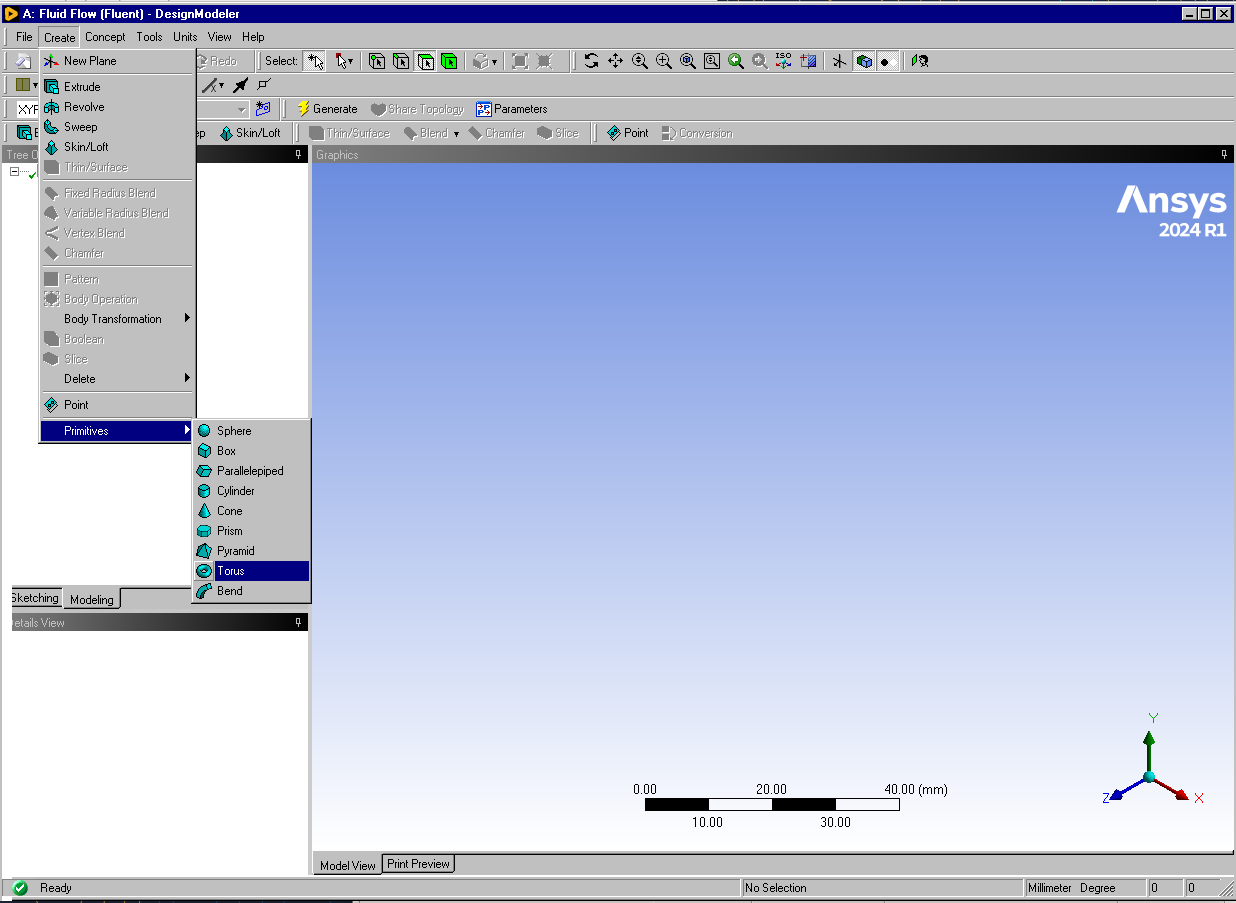Toggle the Faces selection filter
The image size is (1236, 903).
[425, 61]
